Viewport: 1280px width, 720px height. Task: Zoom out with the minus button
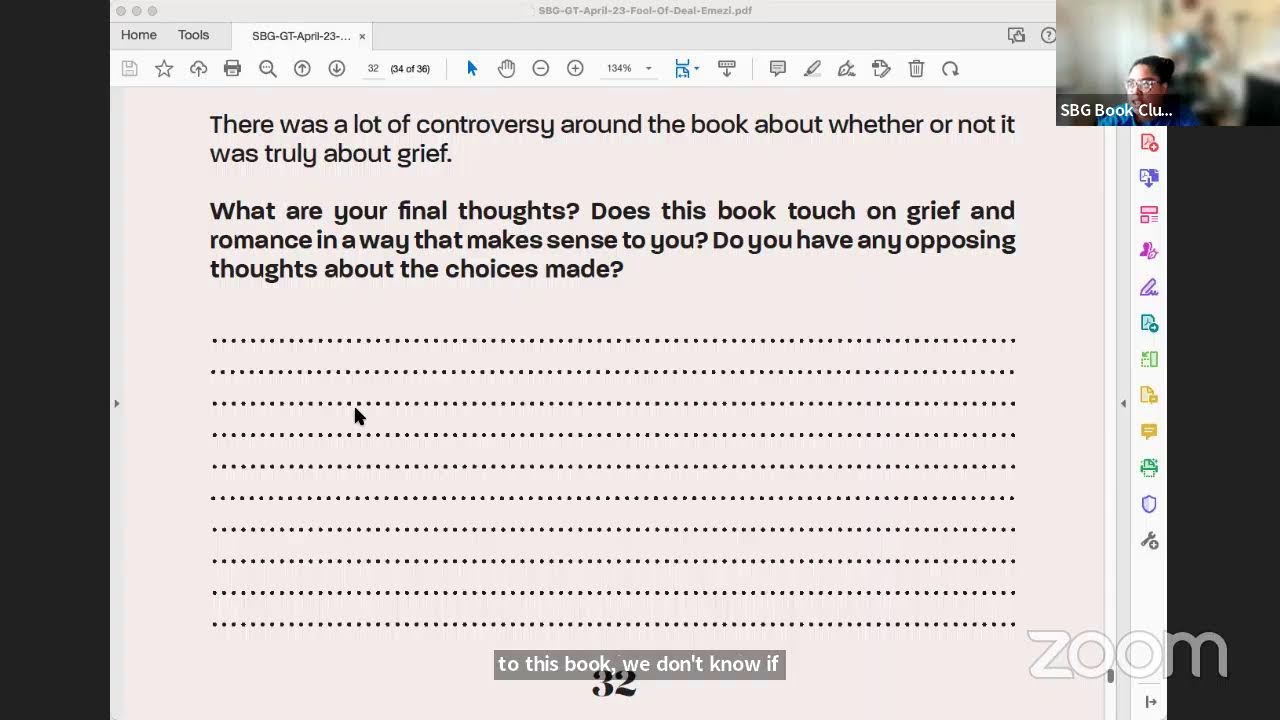click(541, 68)
